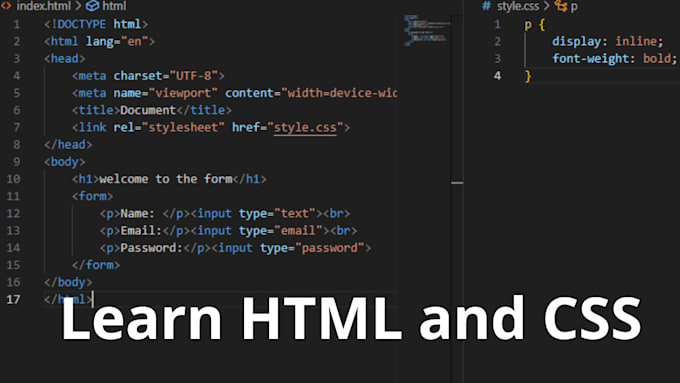Click the "password" type value on line 14
Screen dimensions: 680x383
[329, 248]
